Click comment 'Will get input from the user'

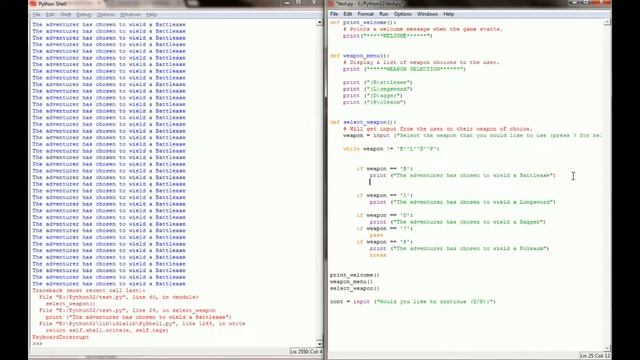pos(438,129)
